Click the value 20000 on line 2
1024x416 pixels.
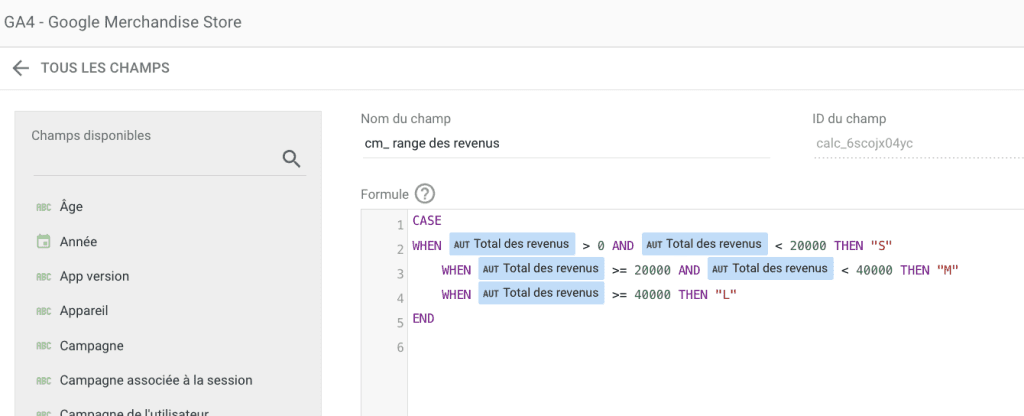pyautogui.click(x=808, y=246)
